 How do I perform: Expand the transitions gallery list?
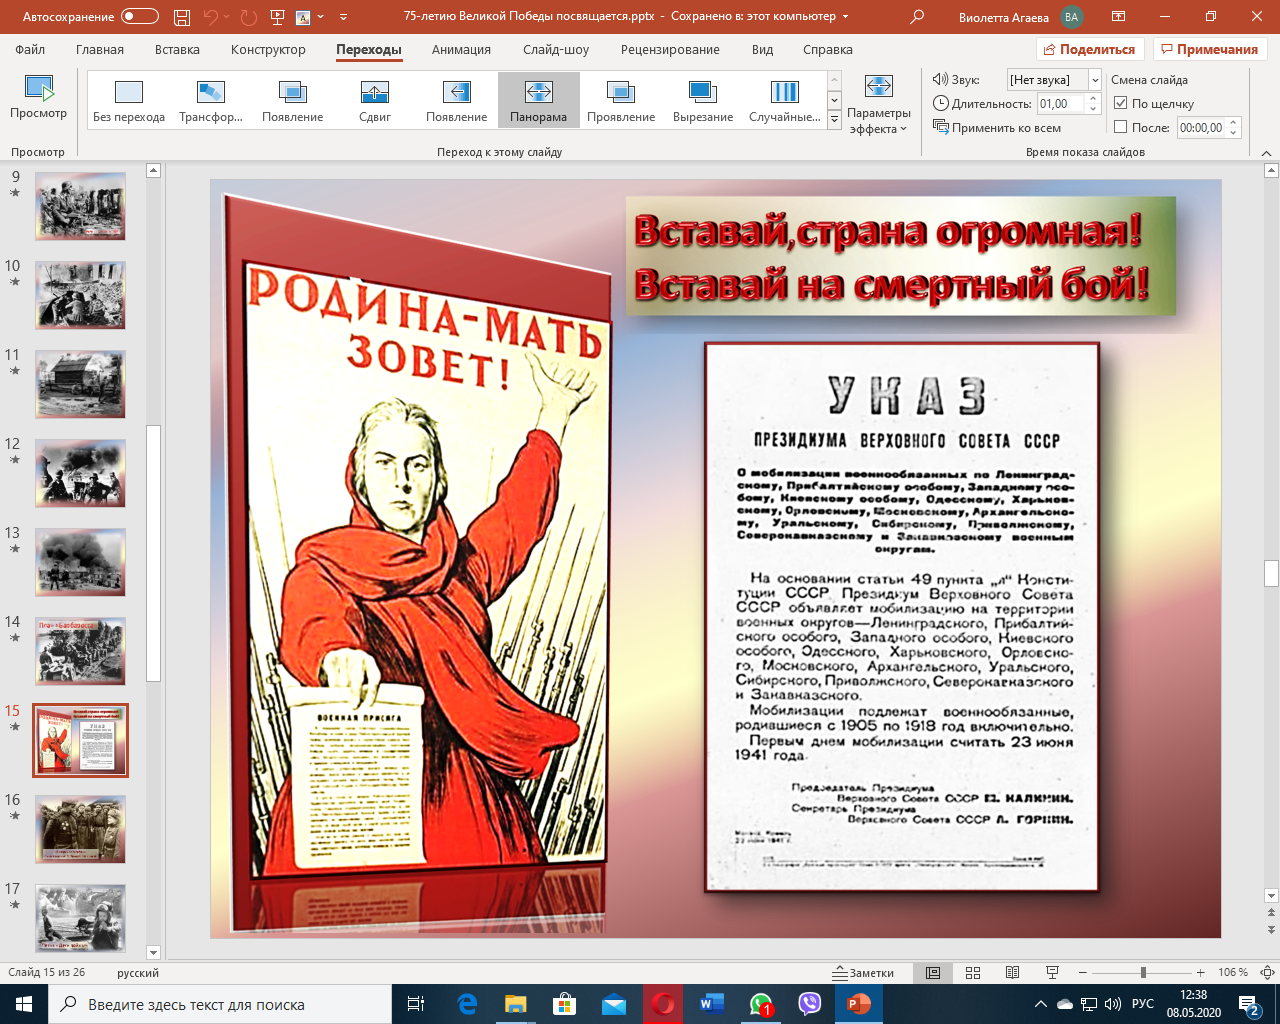pyautogui.click(x=834, y=120)
